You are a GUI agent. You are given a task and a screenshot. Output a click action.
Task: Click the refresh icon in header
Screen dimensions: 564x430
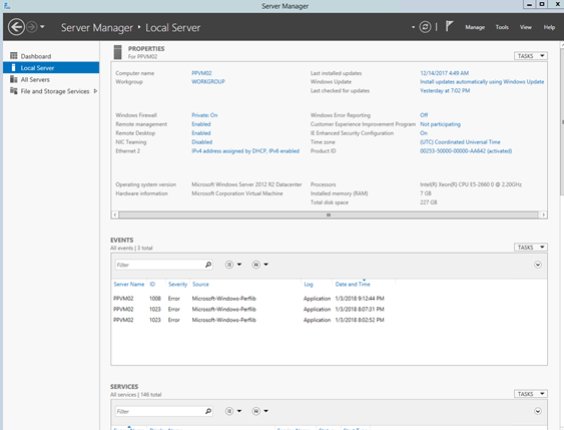[425, 27]
